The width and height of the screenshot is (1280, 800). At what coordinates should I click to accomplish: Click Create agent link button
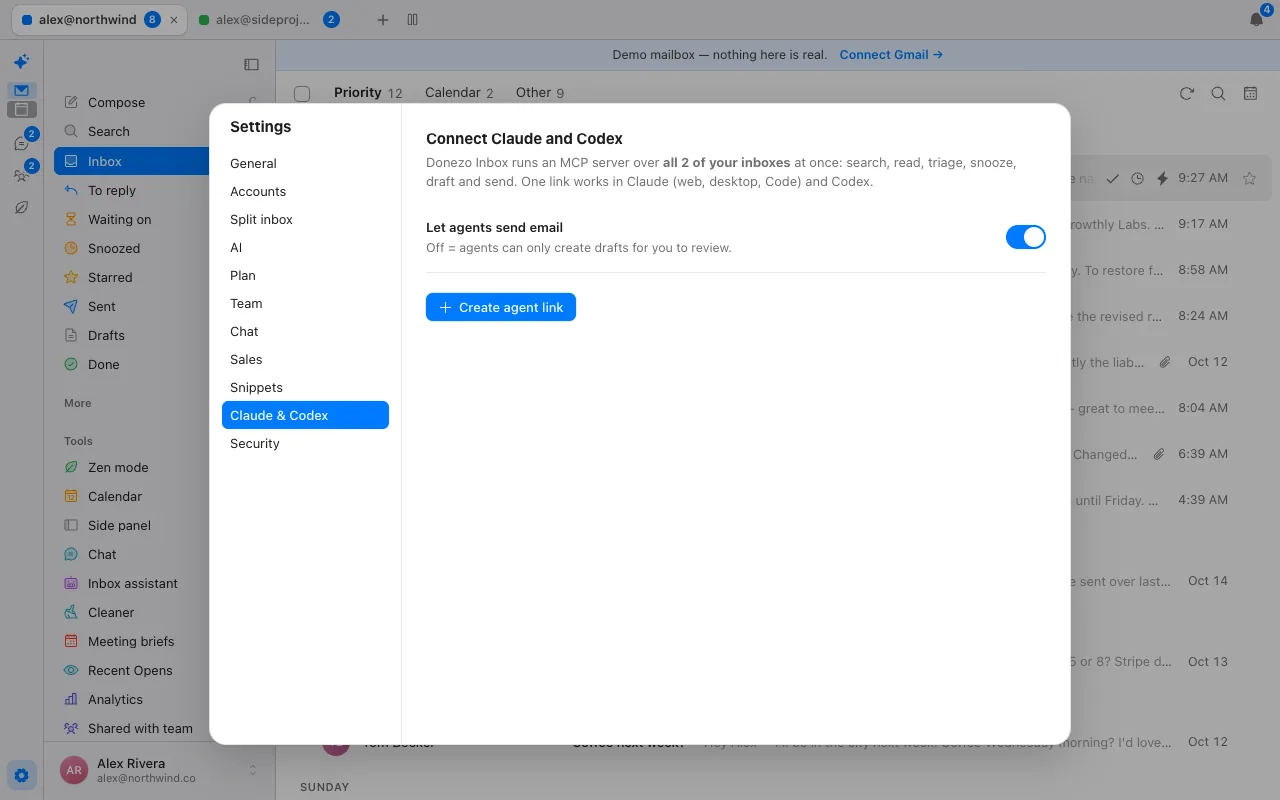point(501,307)
